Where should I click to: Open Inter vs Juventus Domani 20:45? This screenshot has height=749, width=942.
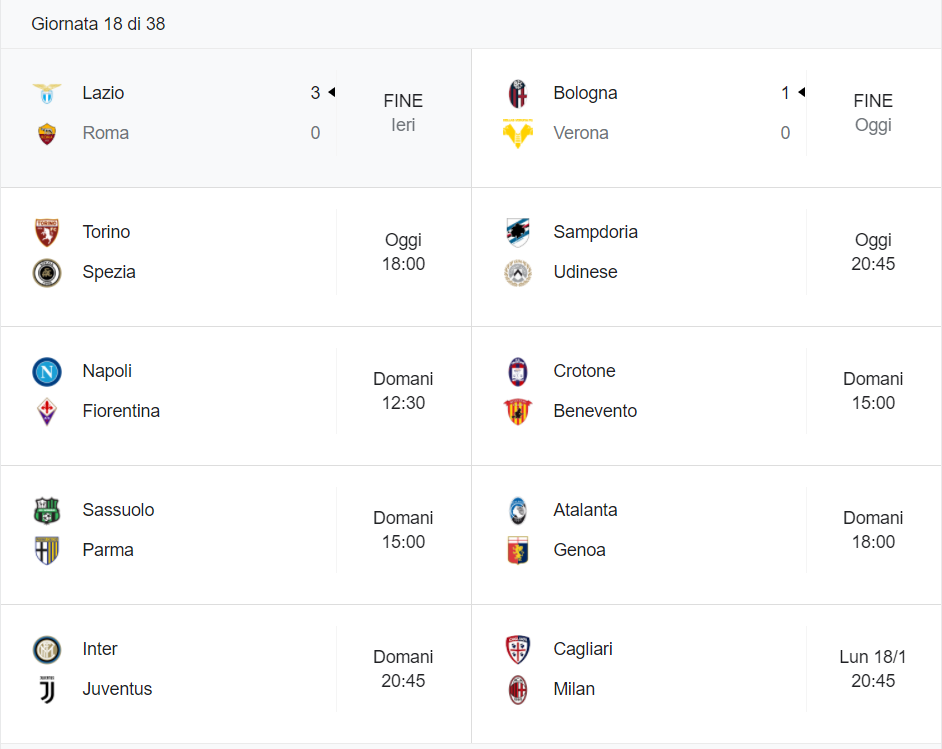click(236, 674)
